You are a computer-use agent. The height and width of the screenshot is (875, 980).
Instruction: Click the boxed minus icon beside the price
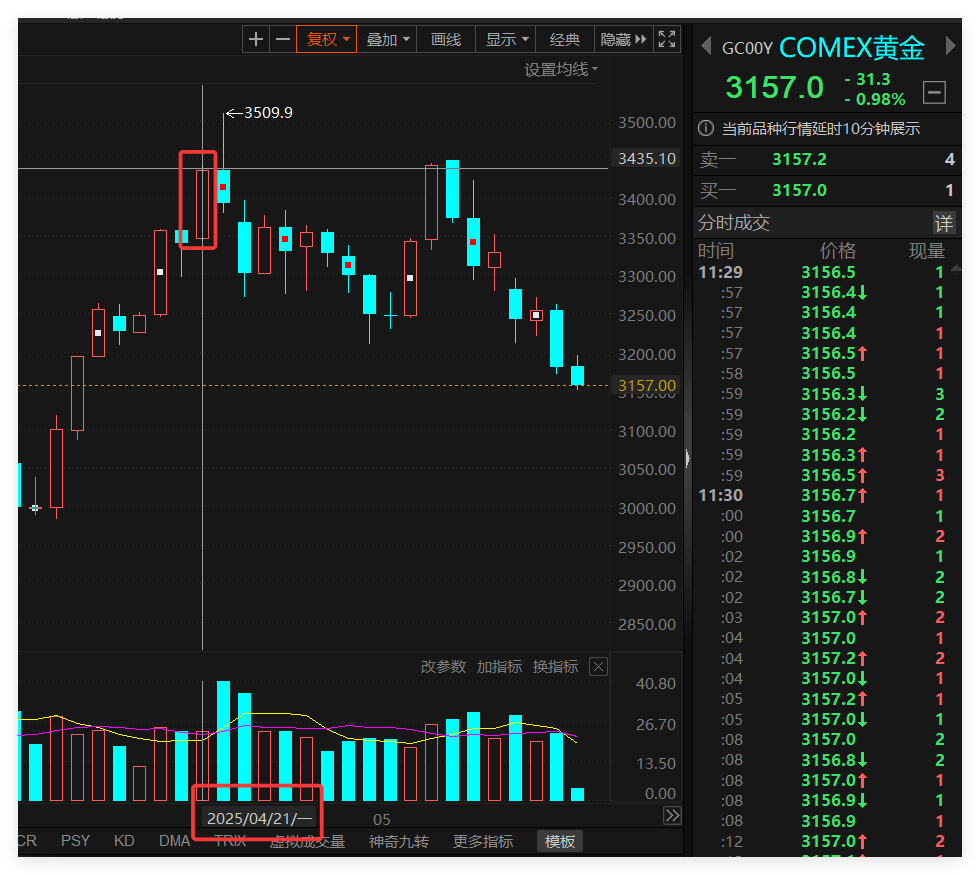click(x=934, y=92)
